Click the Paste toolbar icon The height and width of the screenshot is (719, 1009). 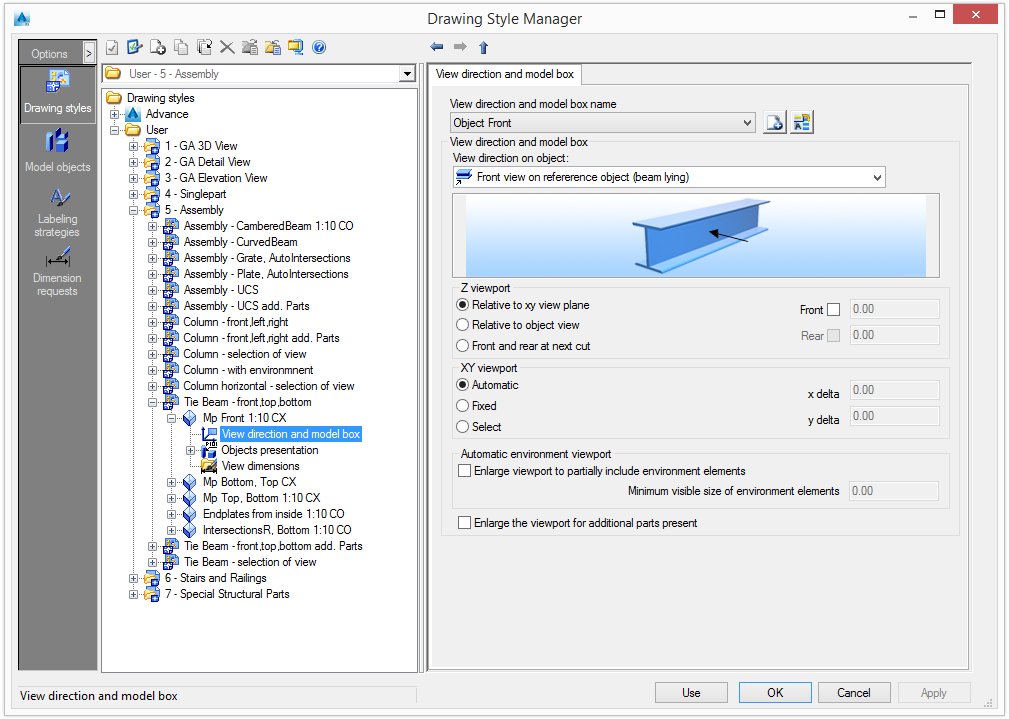[x=205, y=47]
